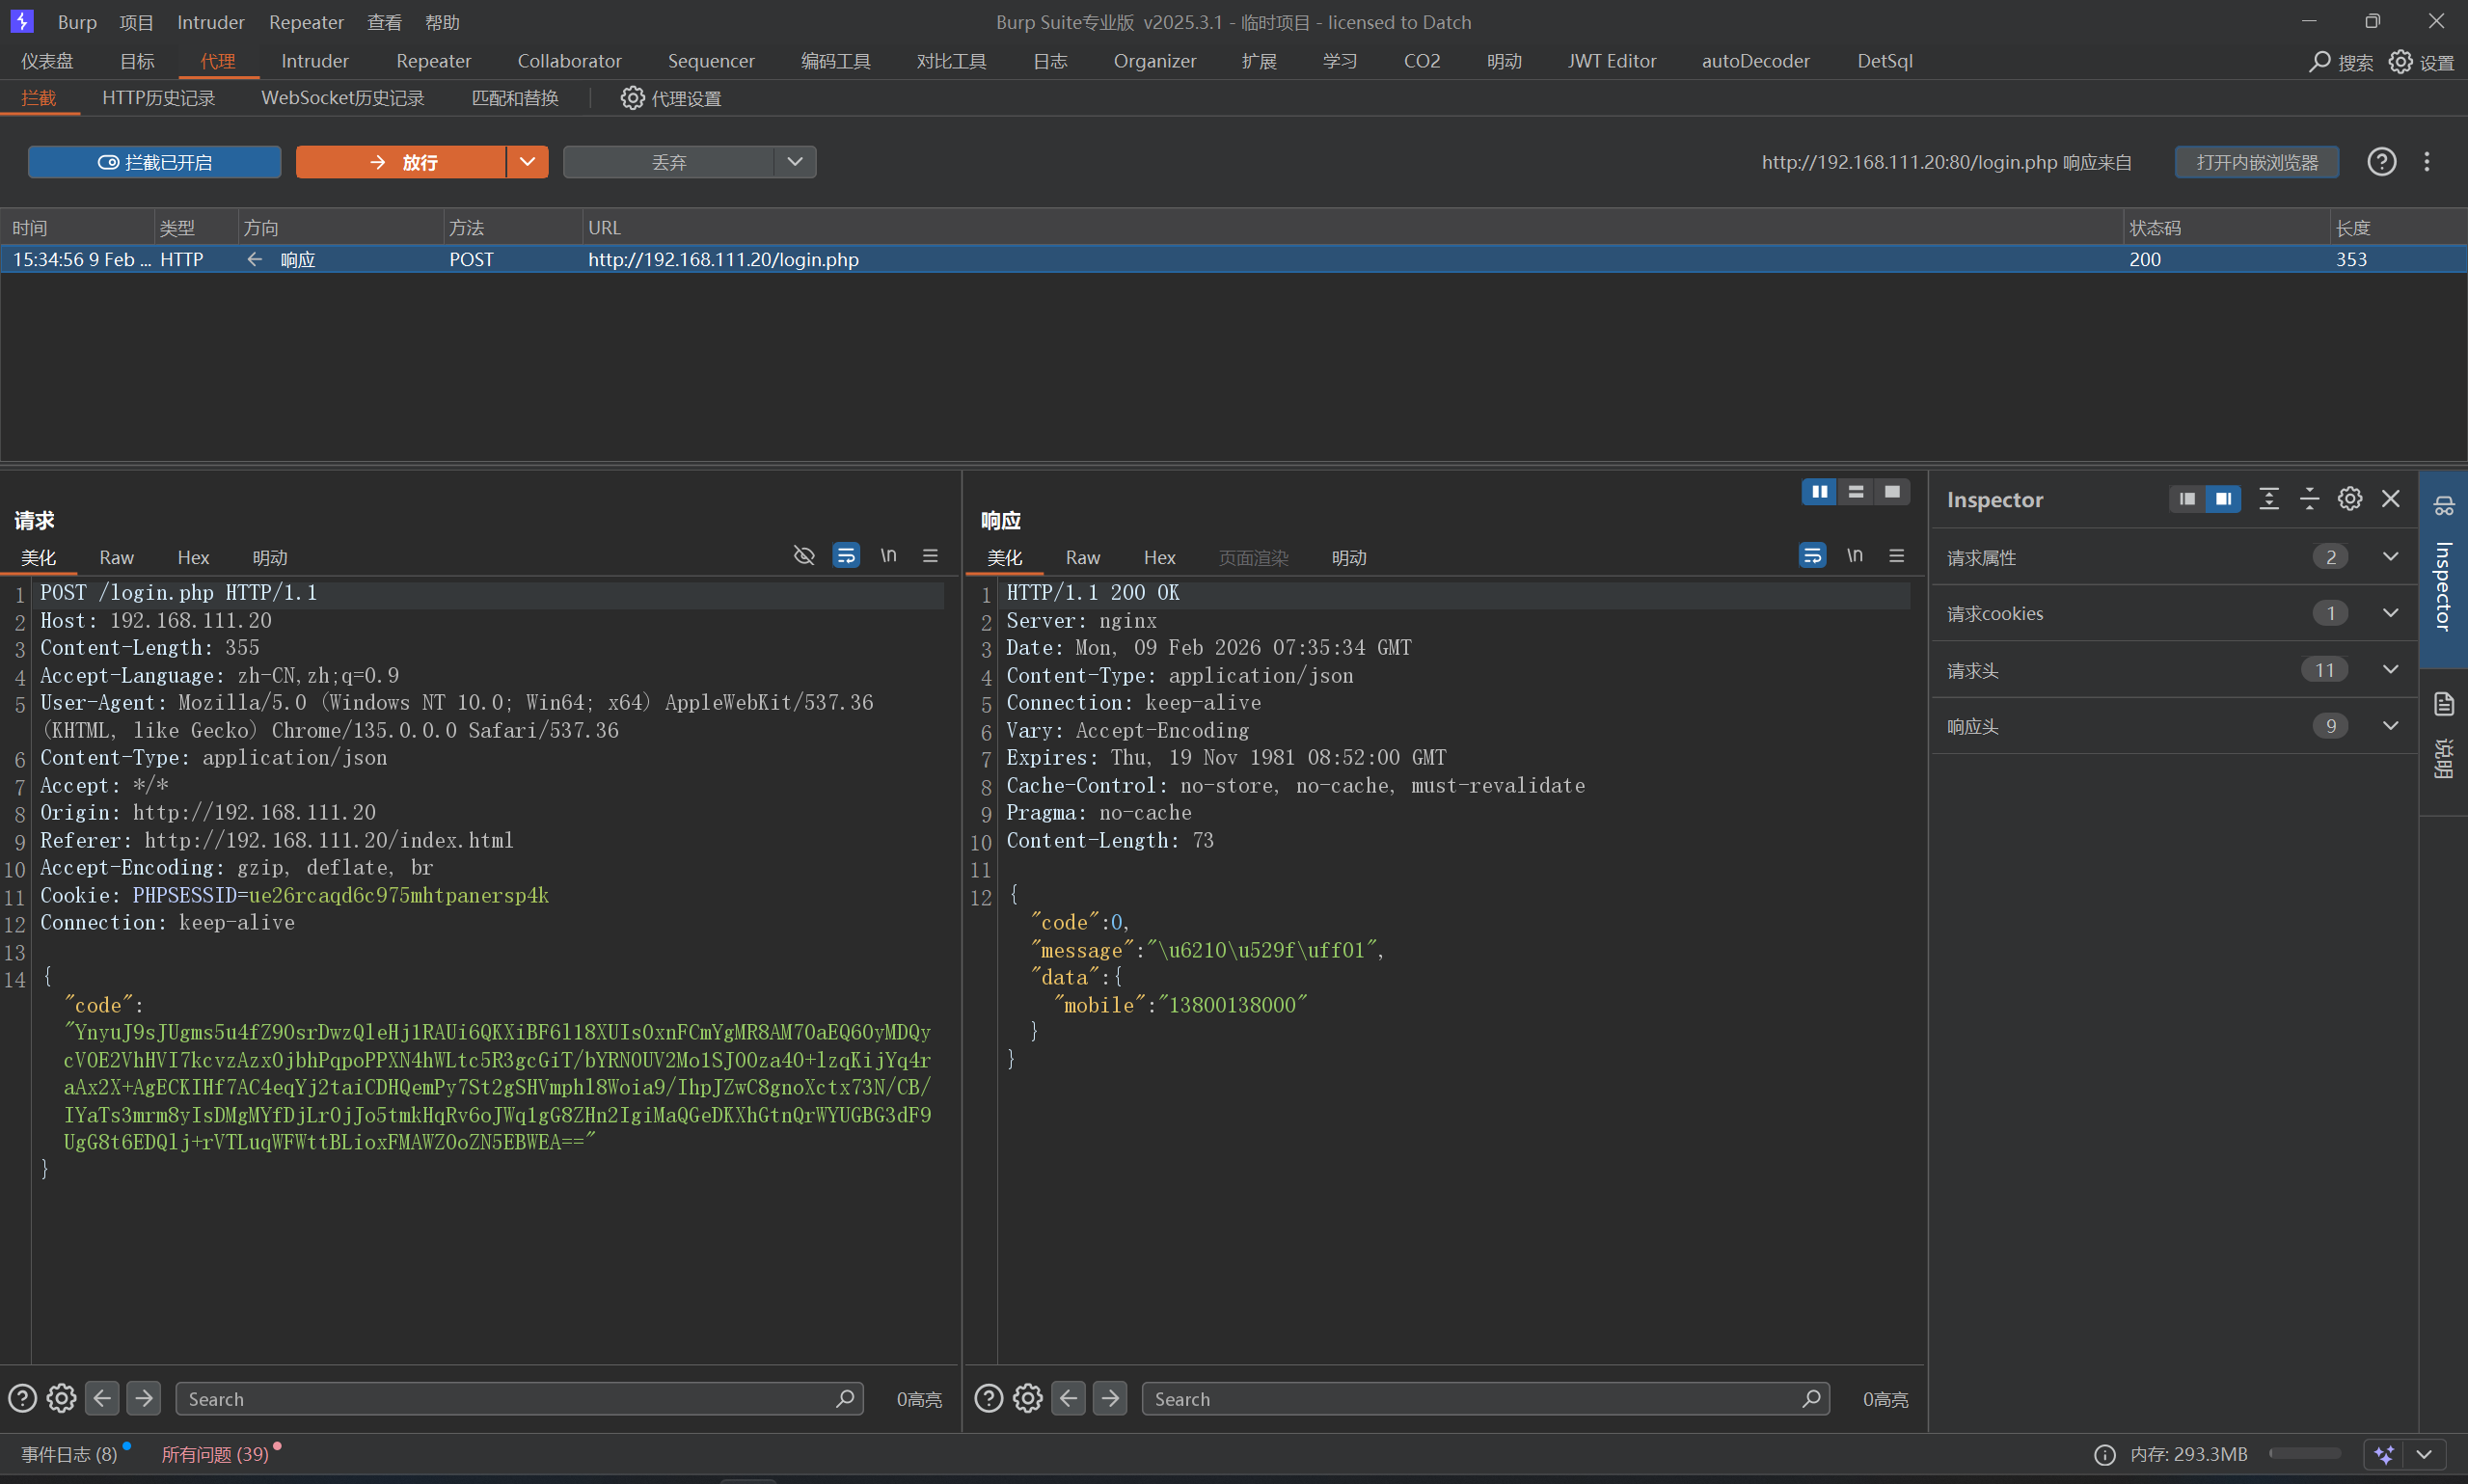Open the HTTP history sub-tab
The height and width of the screenshot is (1484, 2468).
coord(158,98)
